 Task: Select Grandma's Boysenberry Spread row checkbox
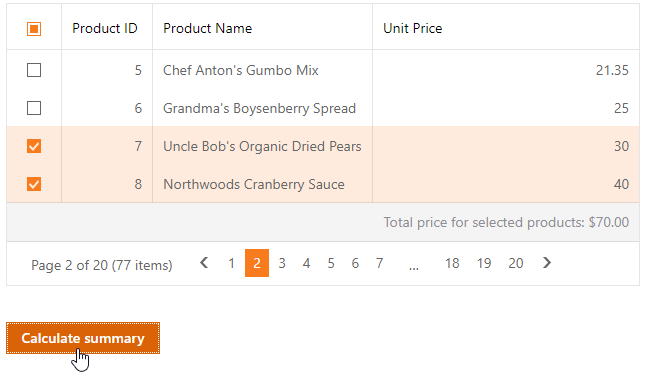click(x=34, y=108)
